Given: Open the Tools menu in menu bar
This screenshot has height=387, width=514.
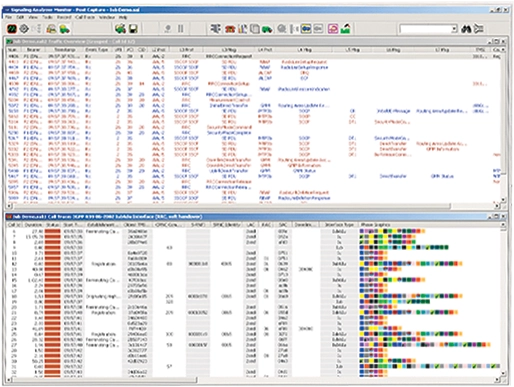Looking at the screenshot, I should coord(47,17).
